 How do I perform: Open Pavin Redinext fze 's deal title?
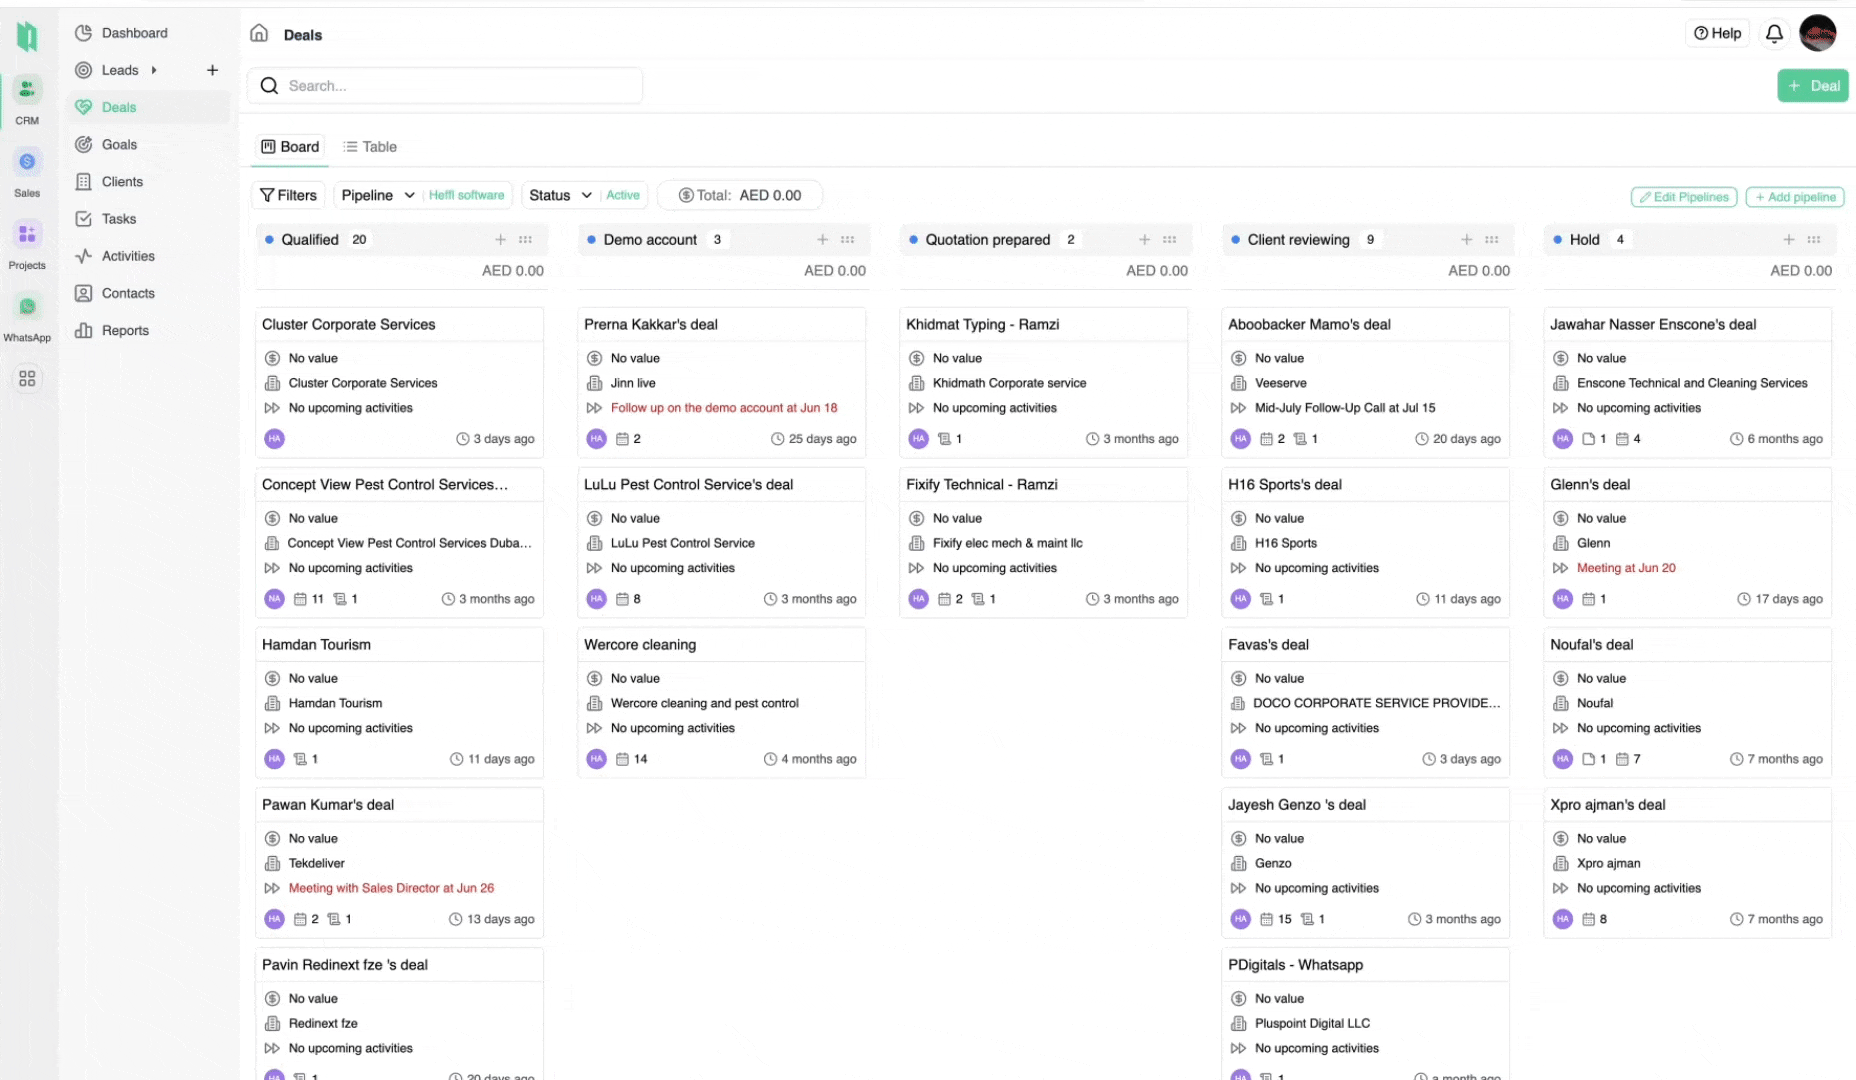point(344,964)
